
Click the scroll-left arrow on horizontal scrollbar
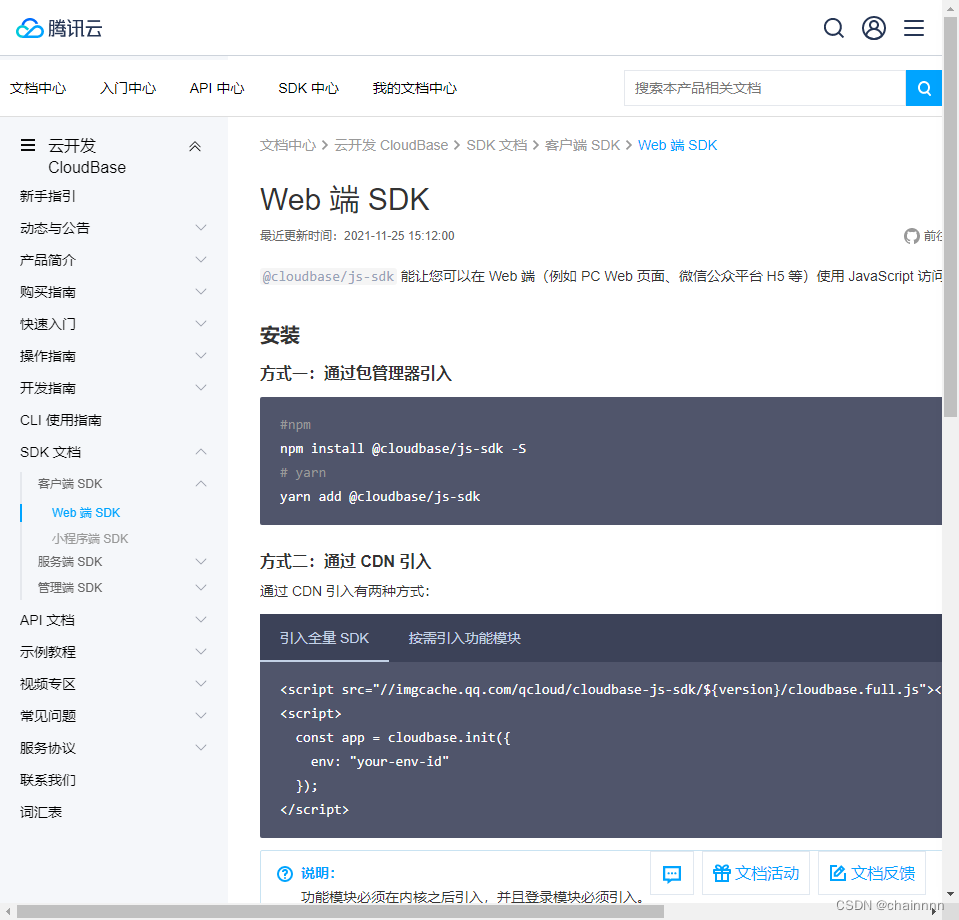tap(7, 911)
